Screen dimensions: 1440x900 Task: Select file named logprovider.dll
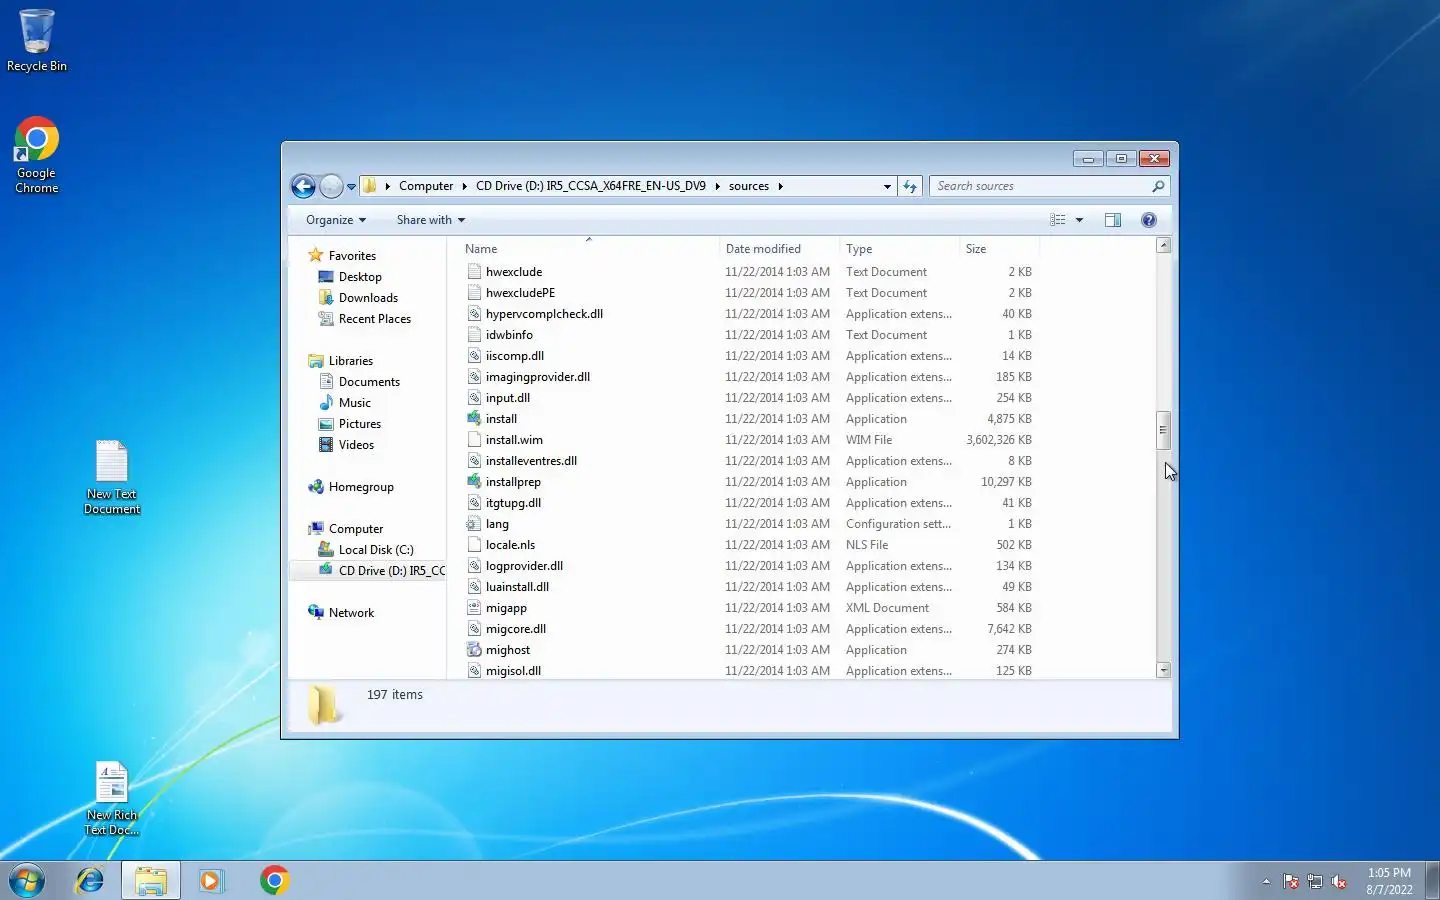point(525,566)
